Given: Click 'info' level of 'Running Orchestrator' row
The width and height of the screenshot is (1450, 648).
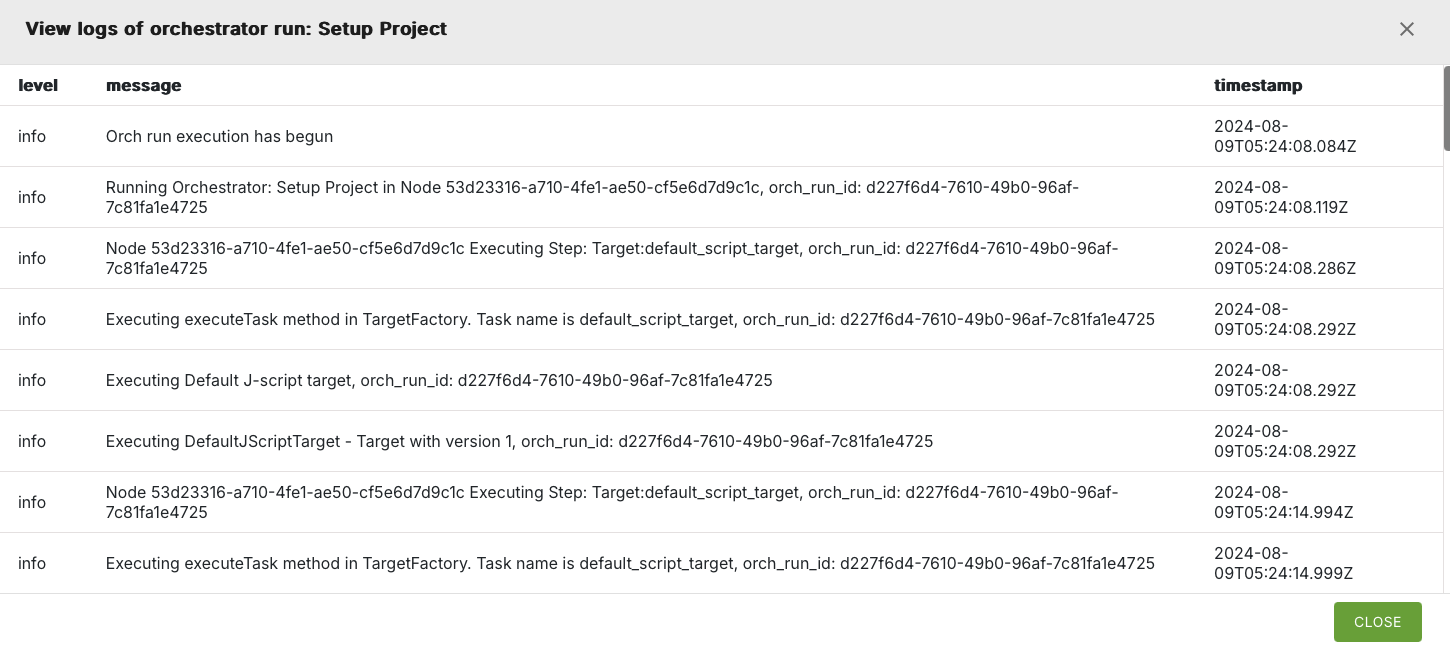Looking at the screenshot, I should pyautogui.click(x=32, y=197).
